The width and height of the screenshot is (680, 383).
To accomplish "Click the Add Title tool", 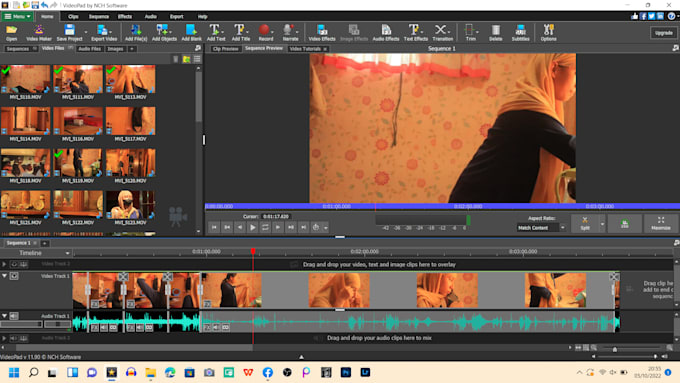I will (240, 33).
